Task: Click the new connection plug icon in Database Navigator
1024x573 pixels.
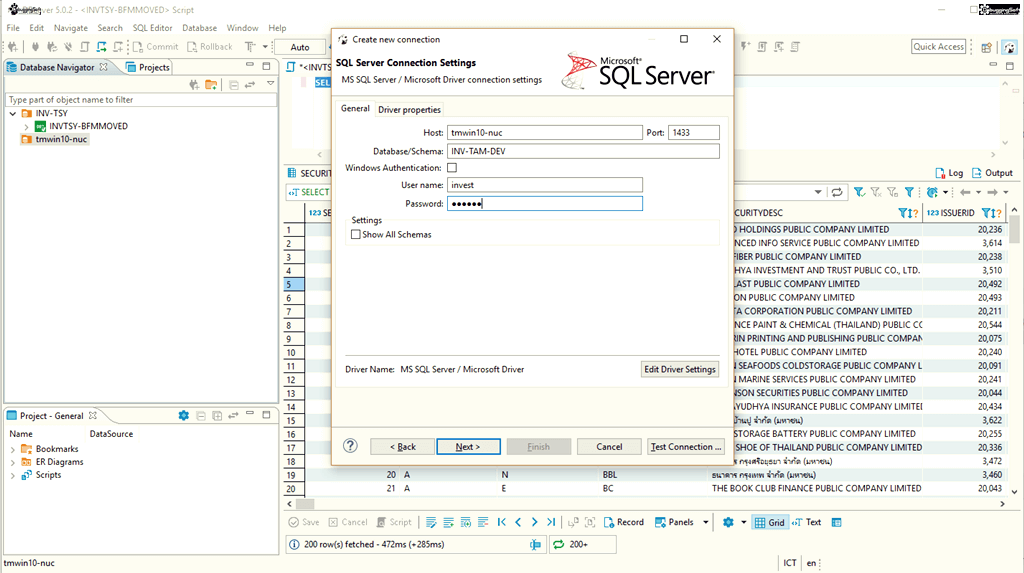Action: pos(194,84)
